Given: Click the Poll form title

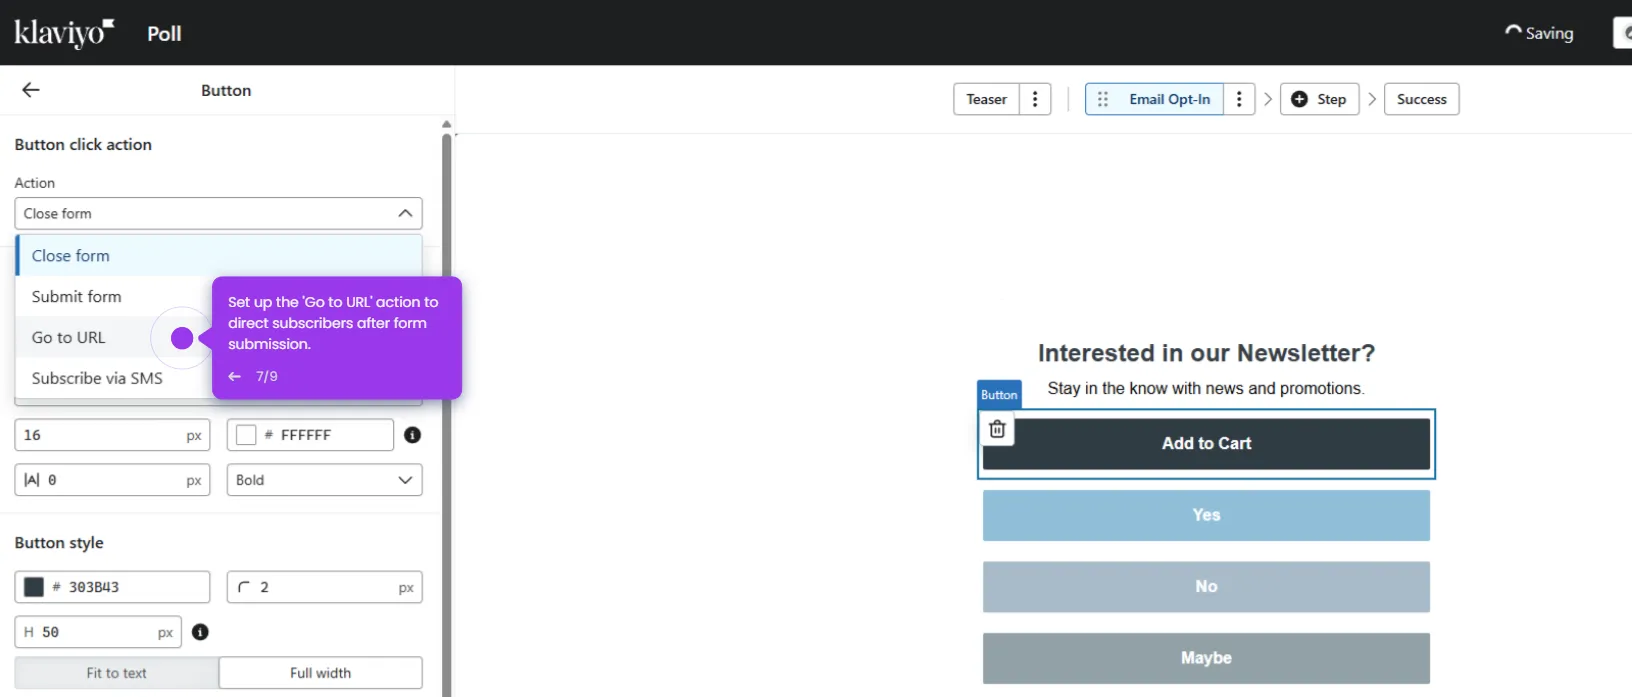Looking at the screenshot, I should tap(164, 33).
